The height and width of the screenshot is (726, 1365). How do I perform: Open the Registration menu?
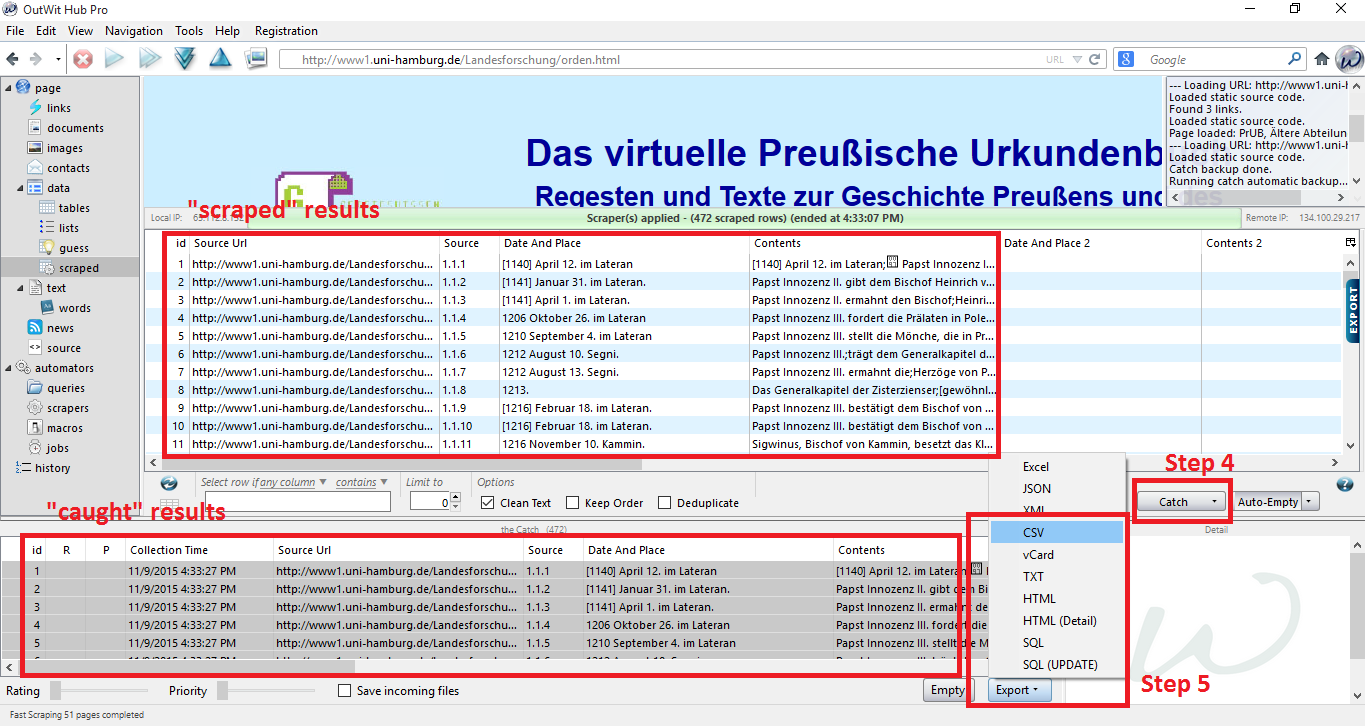pyautogui.click(x=286, y=31)
